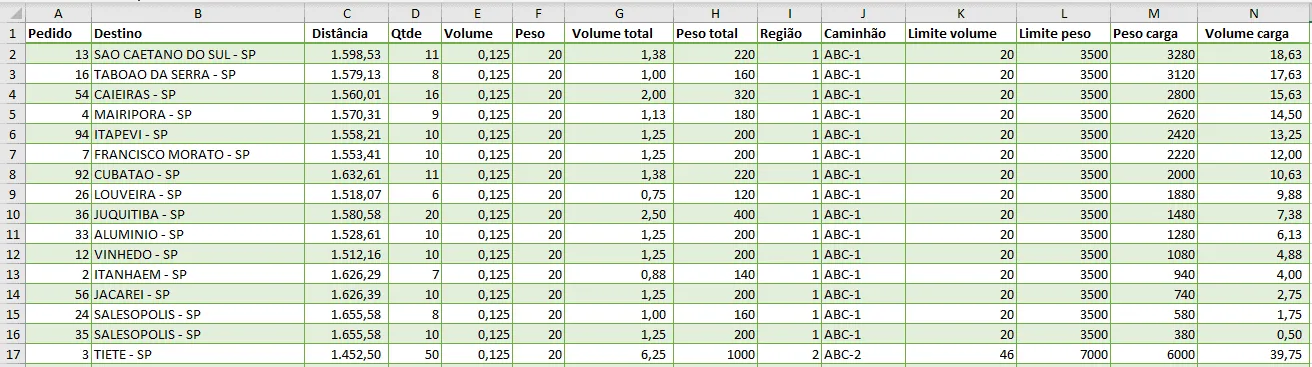Image resolution: width=1312 pixels, height=367 pixels.
Task: Select column J header
Action: click(862, 14)
